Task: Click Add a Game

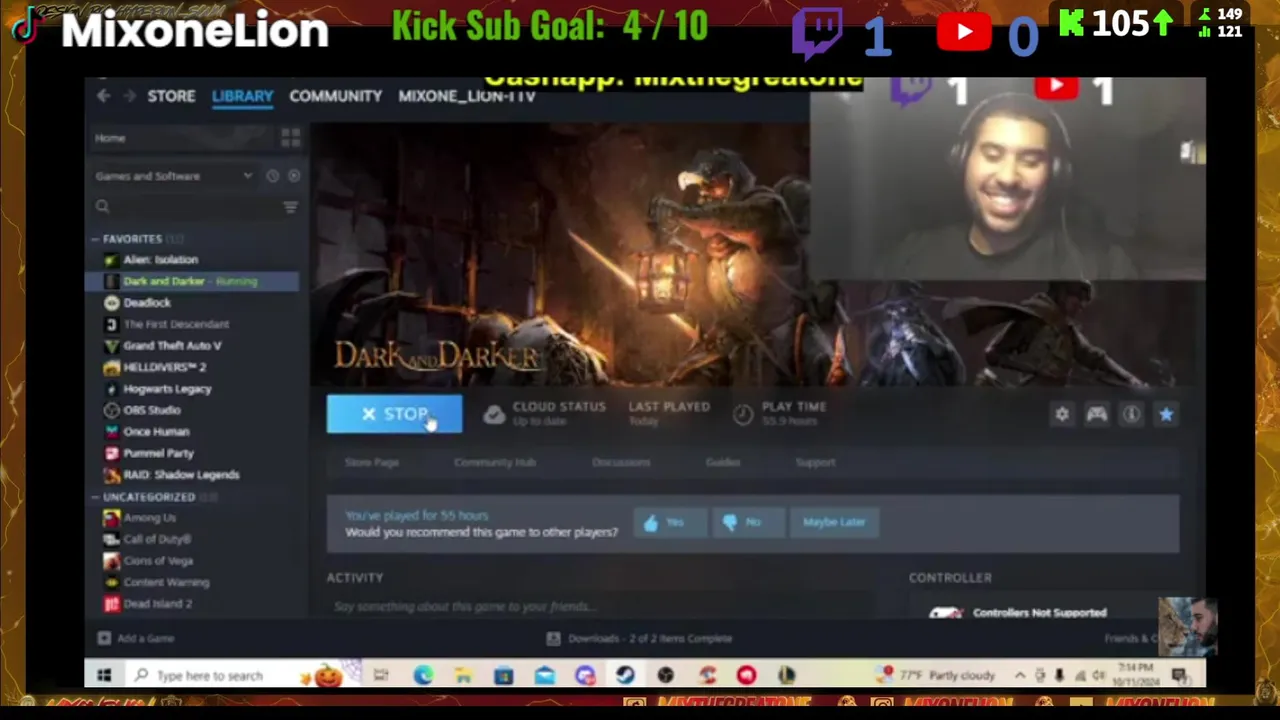Action: pos(136,638)
